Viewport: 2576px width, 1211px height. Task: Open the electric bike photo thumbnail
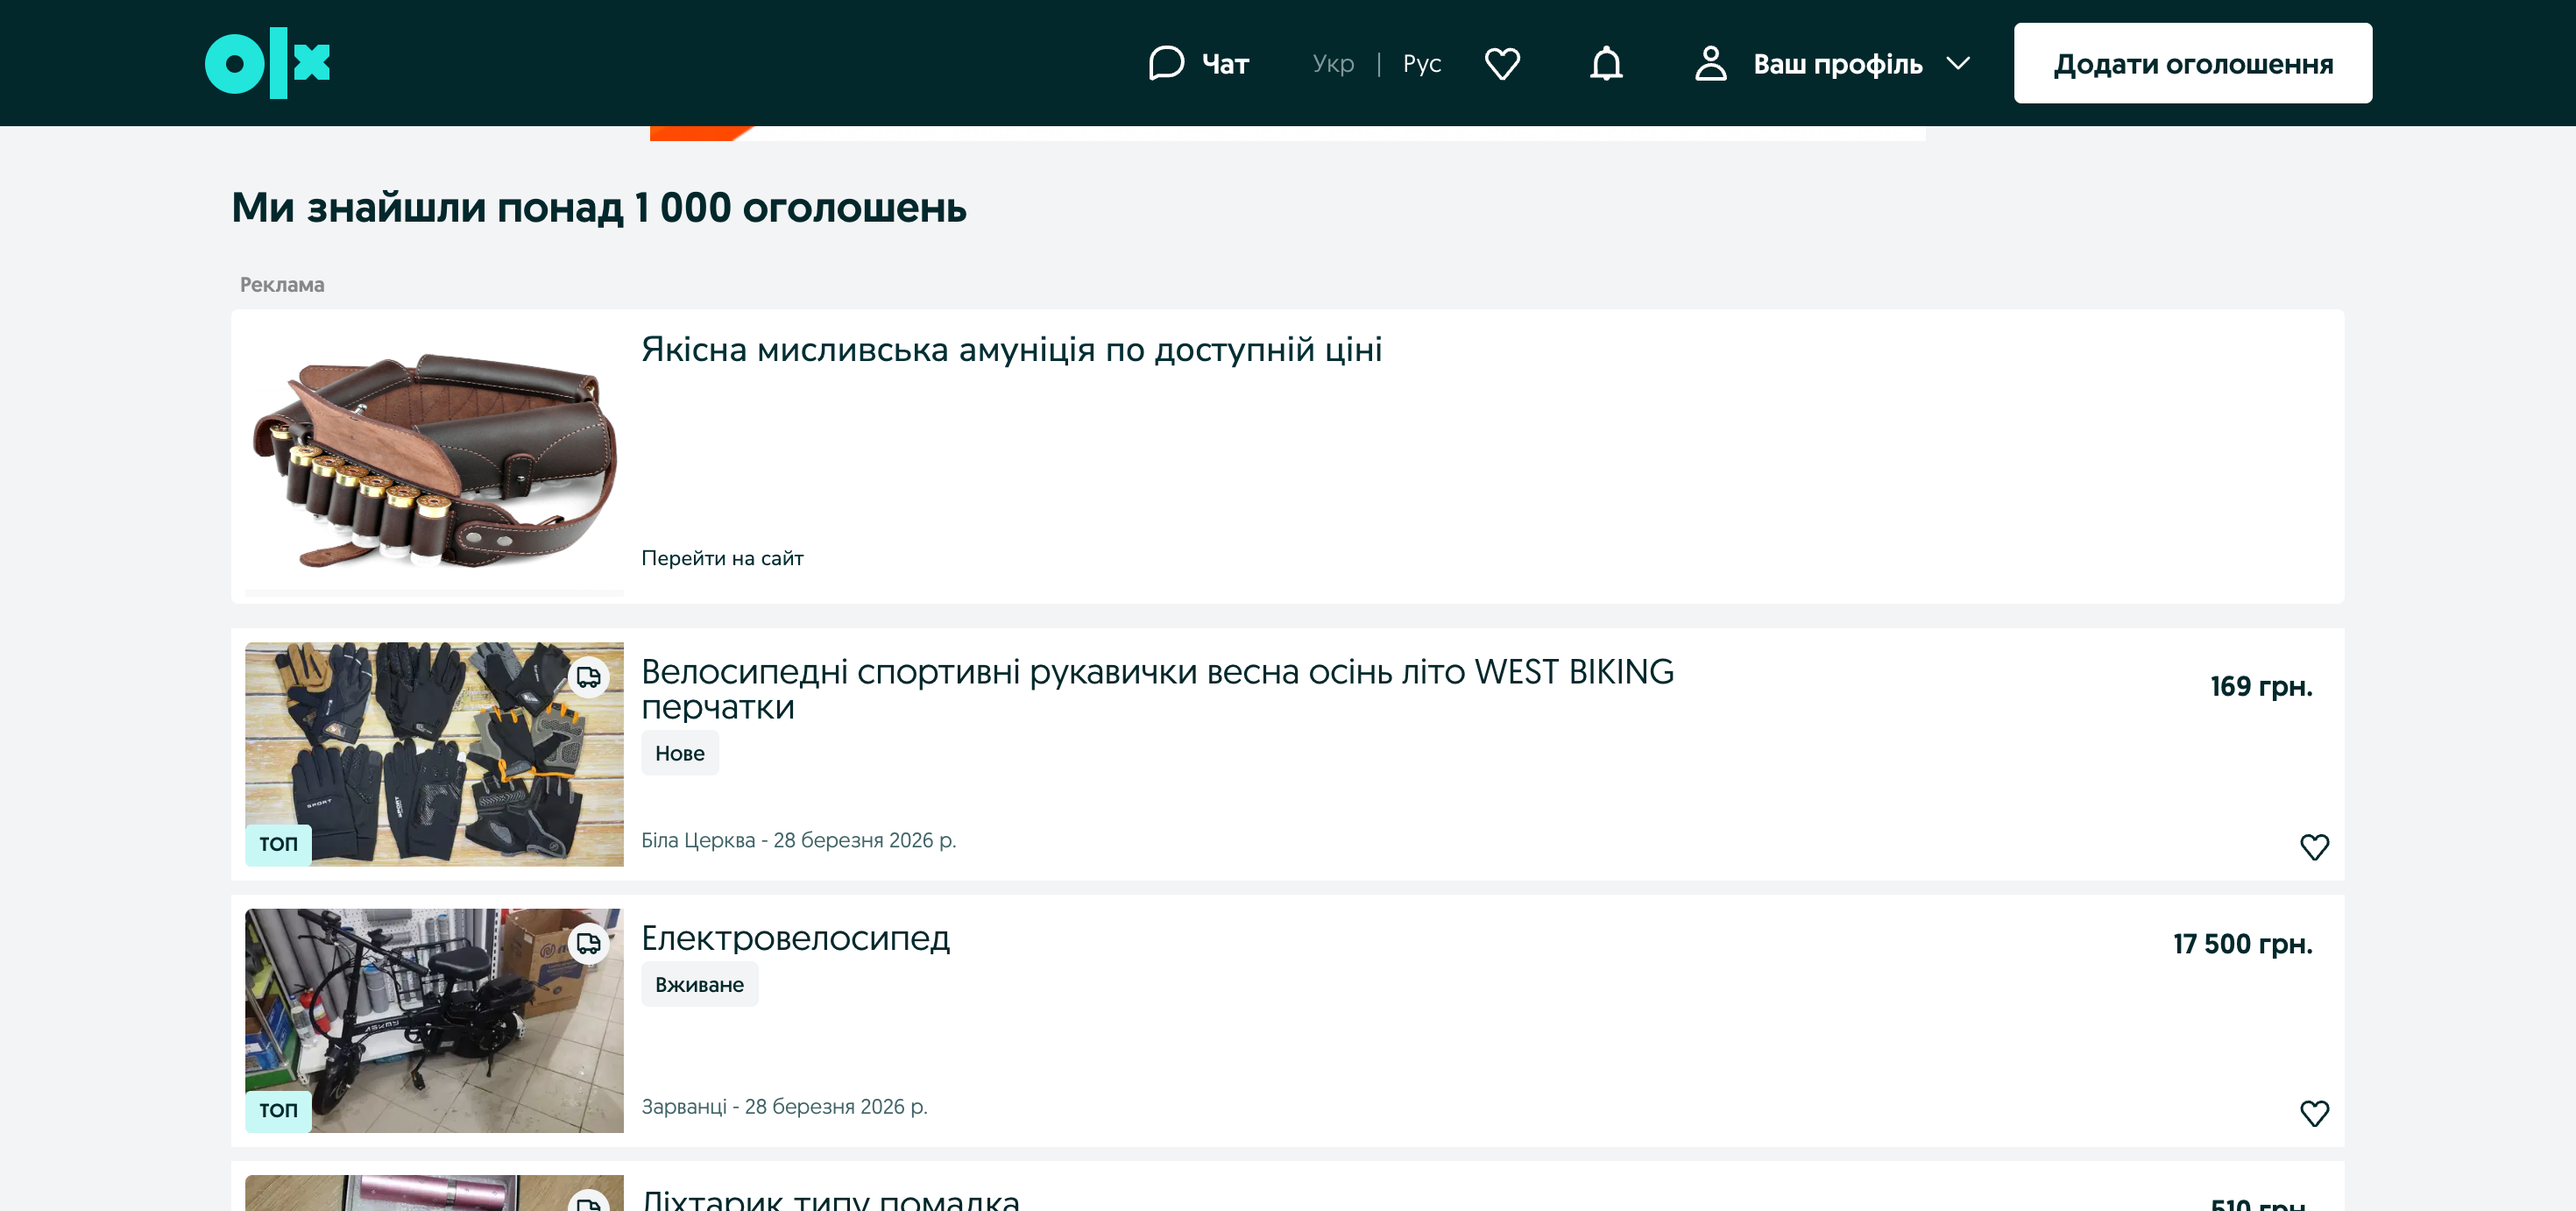point(434,1020)
